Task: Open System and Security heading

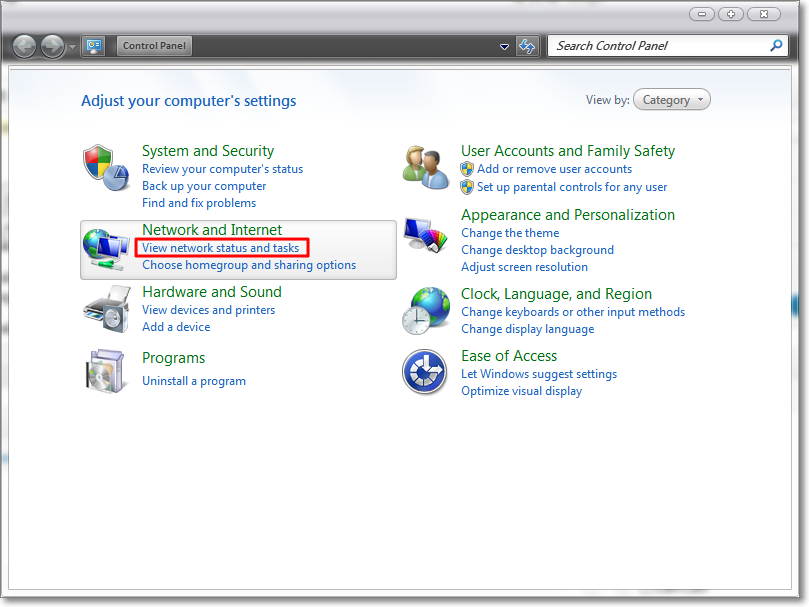Action: (208, 151)
